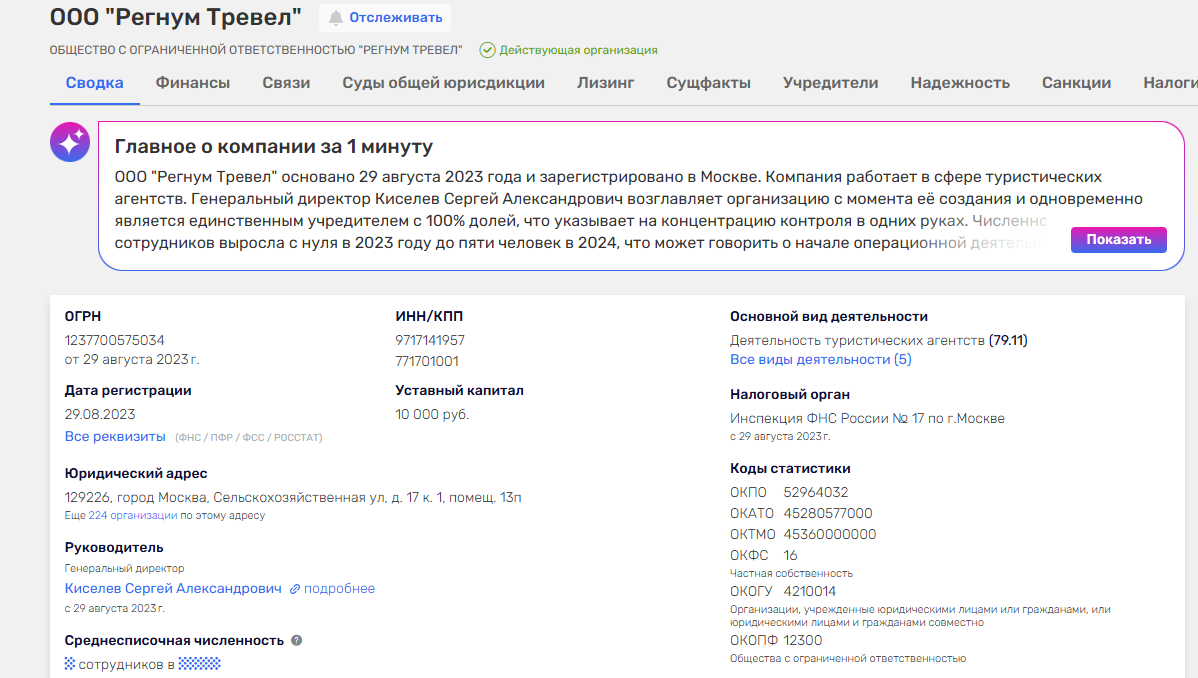
Task: Expand Все виды деятельности (5) list
Action: pos(820,359)
